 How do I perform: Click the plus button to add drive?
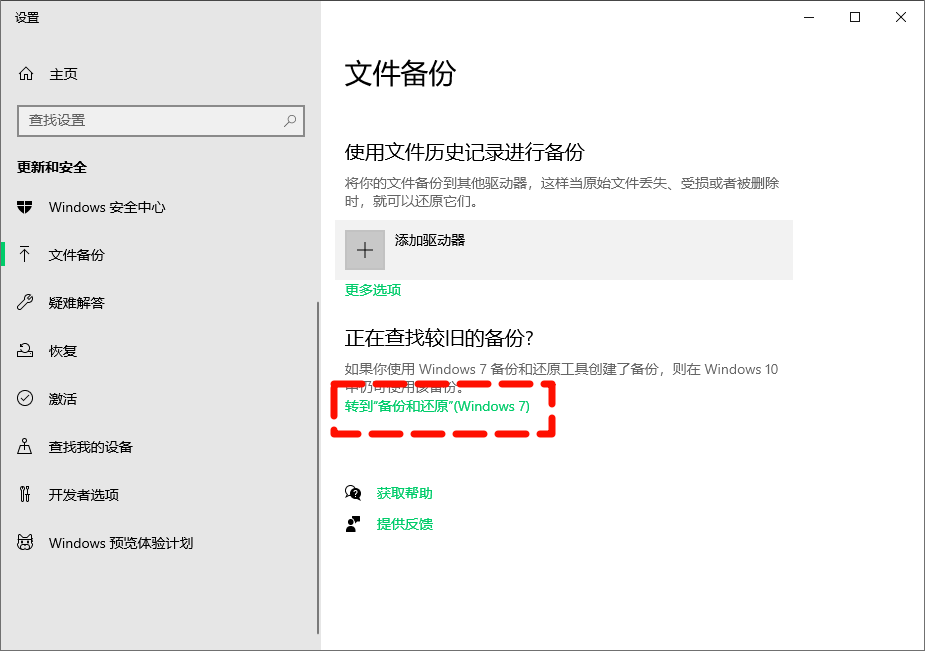pos(365,250)
